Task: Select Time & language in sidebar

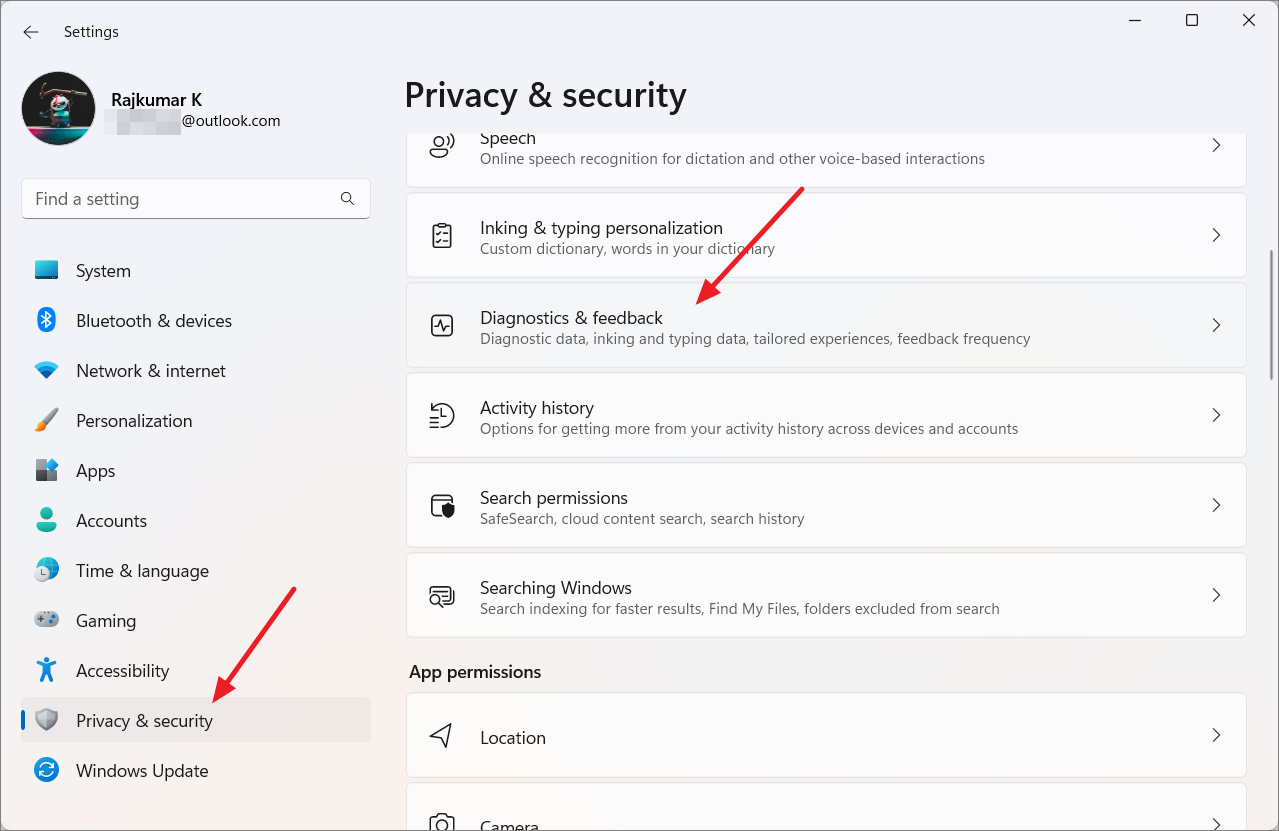Action: pos(142,571)
